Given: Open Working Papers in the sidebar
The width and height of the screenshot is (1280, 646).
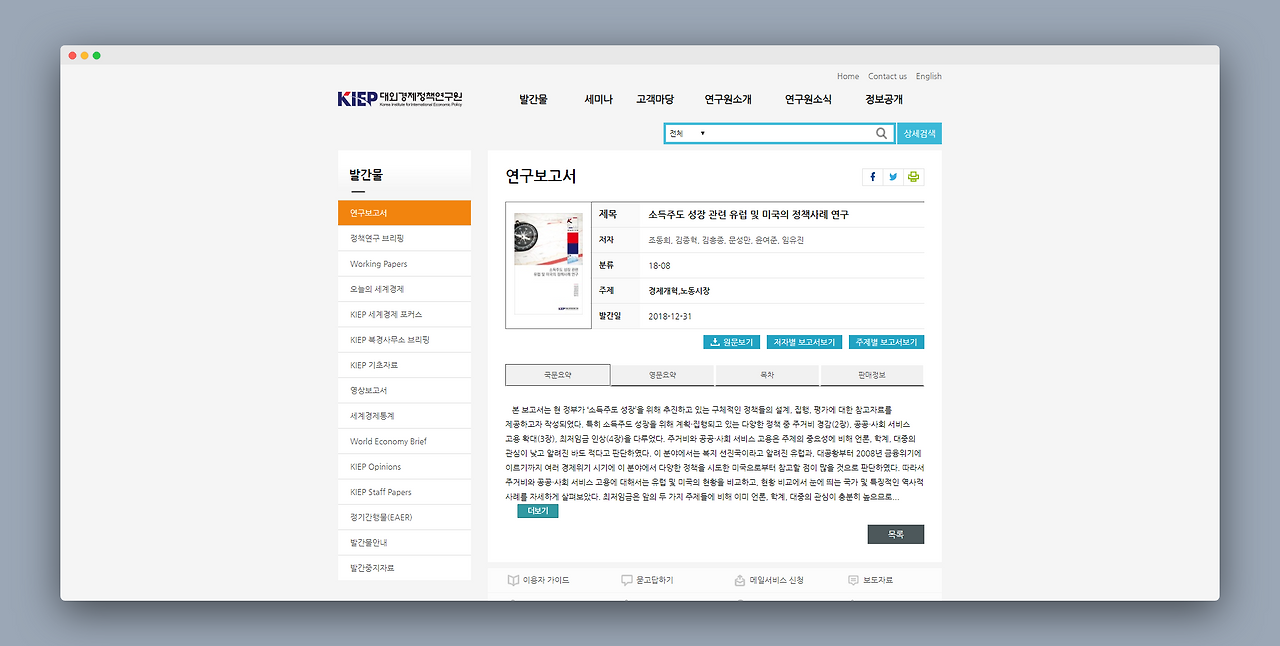Looking at the screenshot, I should pyautogui.click(x=404, y=264).
